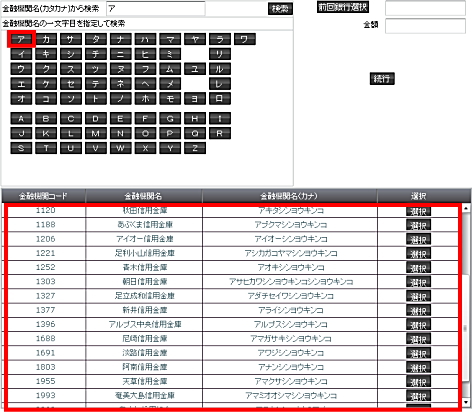This screenshot has width=474, height=413.
Task: Pick the ウ kana button
Action: pos(21,69)
